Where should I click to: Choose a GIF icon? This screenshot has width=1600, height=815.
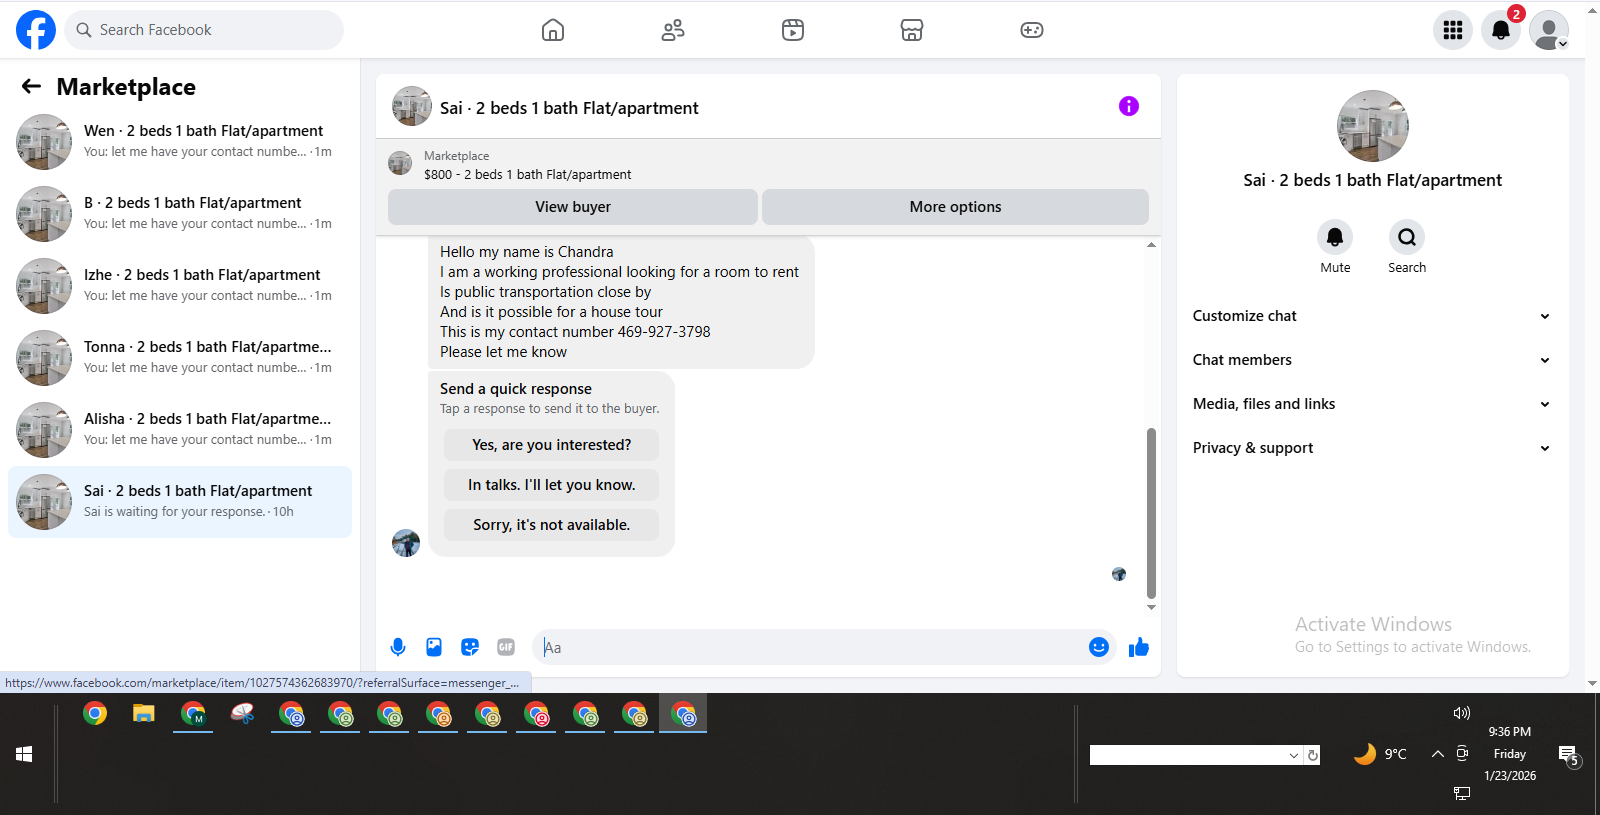click(x=506, y=647)
